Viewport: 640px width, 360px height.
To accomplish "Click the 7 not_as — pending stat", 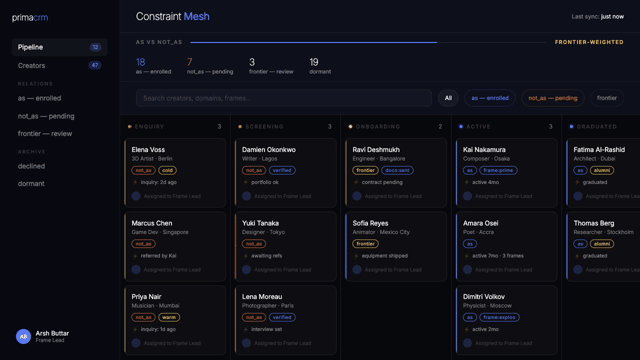I will coord(210,66).
